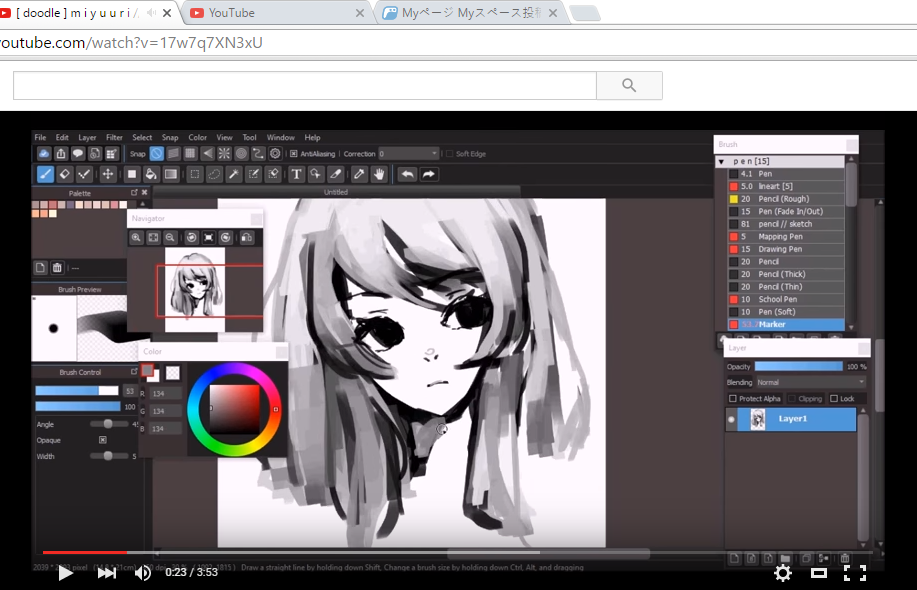This screenshot has width=917, height=590.
Task: Click the Layer1 thumbnail
Action: pyautogui.click(x=757, y=419)
